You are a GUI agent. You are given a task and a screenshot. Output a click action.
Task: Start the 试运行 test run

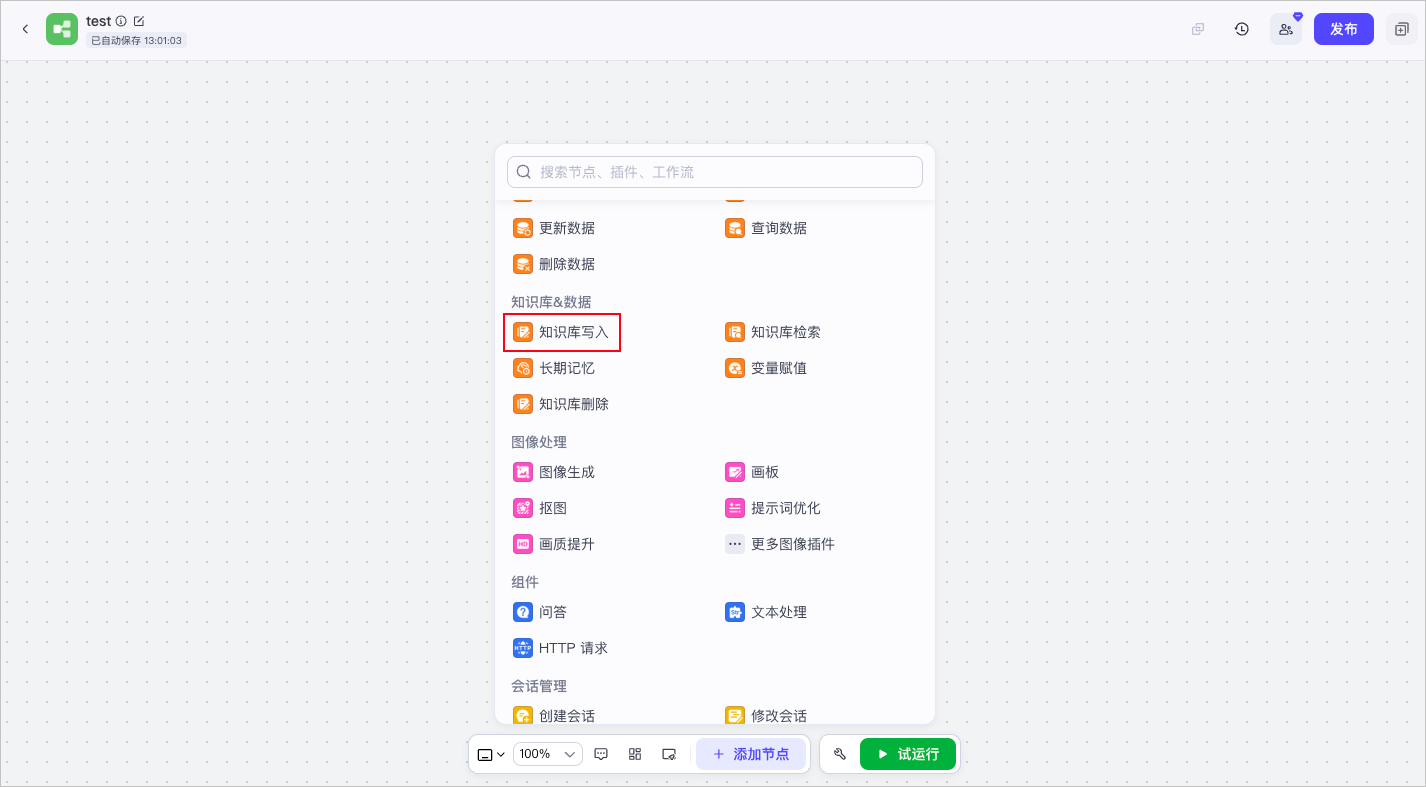(908, 754)
